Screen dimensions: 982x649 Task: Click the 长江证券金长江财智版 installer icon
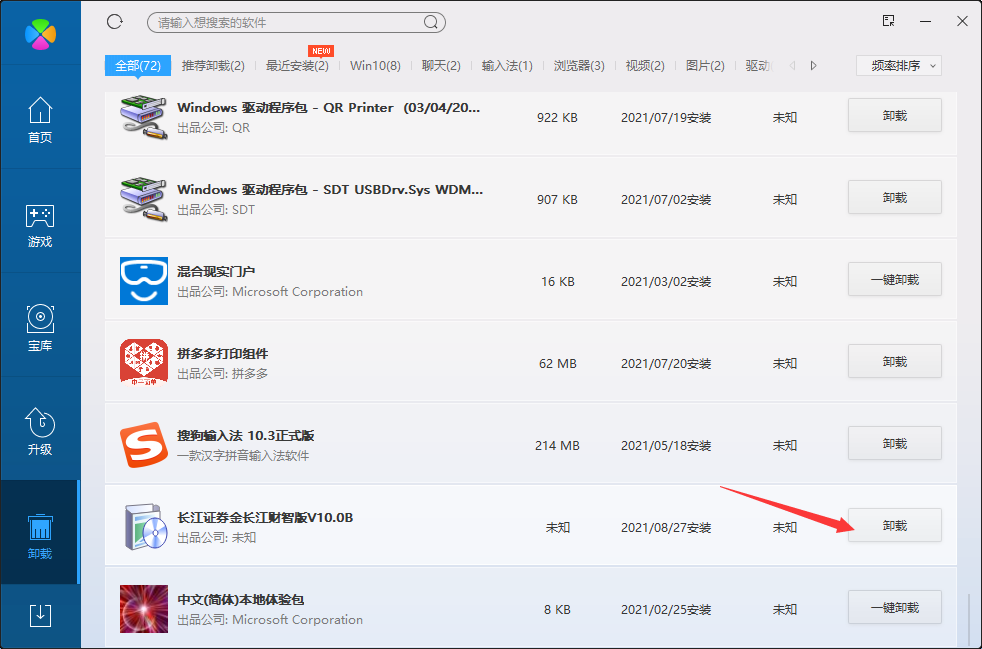click(x=145, y=527)
